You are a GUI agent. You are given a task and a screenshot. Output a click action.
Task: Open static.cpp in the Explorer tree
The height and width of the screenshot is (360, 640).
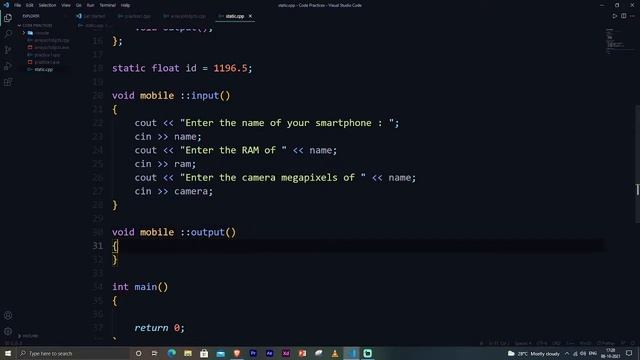(x=43, y=69)
